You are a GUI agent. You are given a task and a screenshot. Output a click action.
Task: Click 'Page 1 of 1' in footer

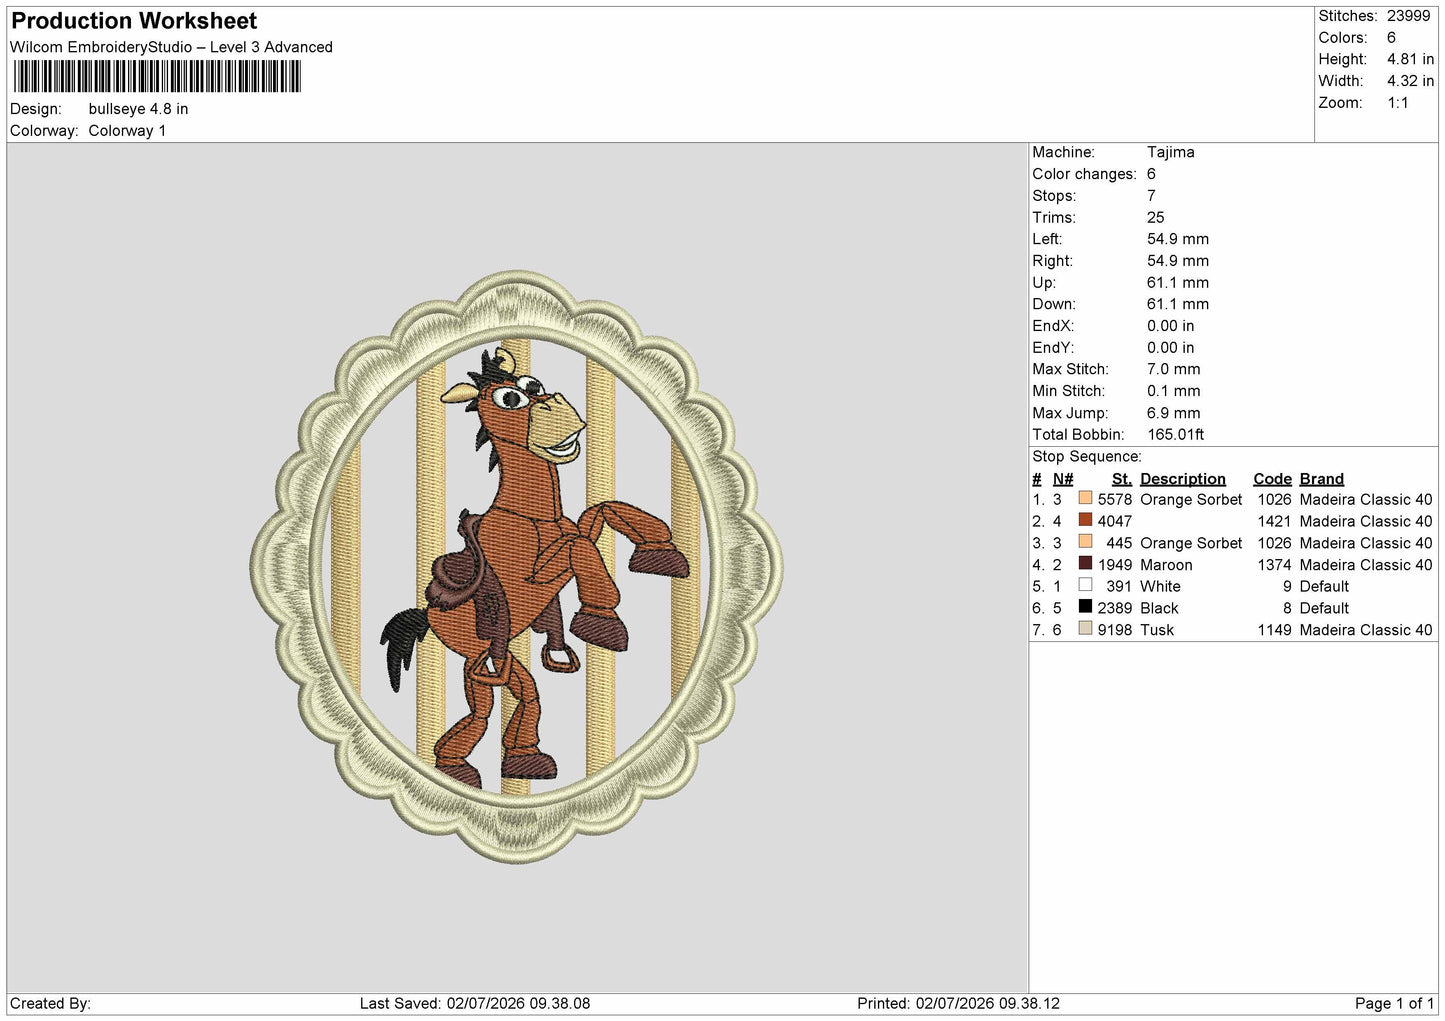(1394, 1003)
